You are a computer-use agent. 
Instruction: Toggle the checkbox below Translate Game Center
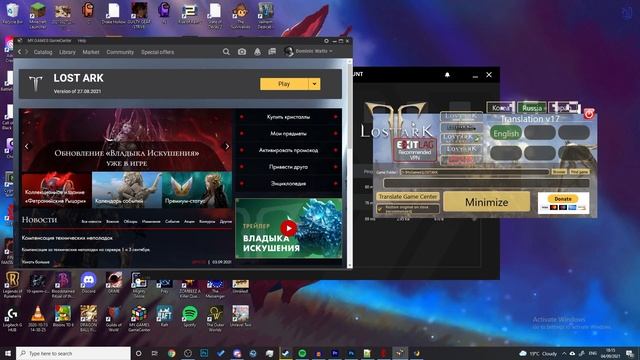tap(380, 209)
